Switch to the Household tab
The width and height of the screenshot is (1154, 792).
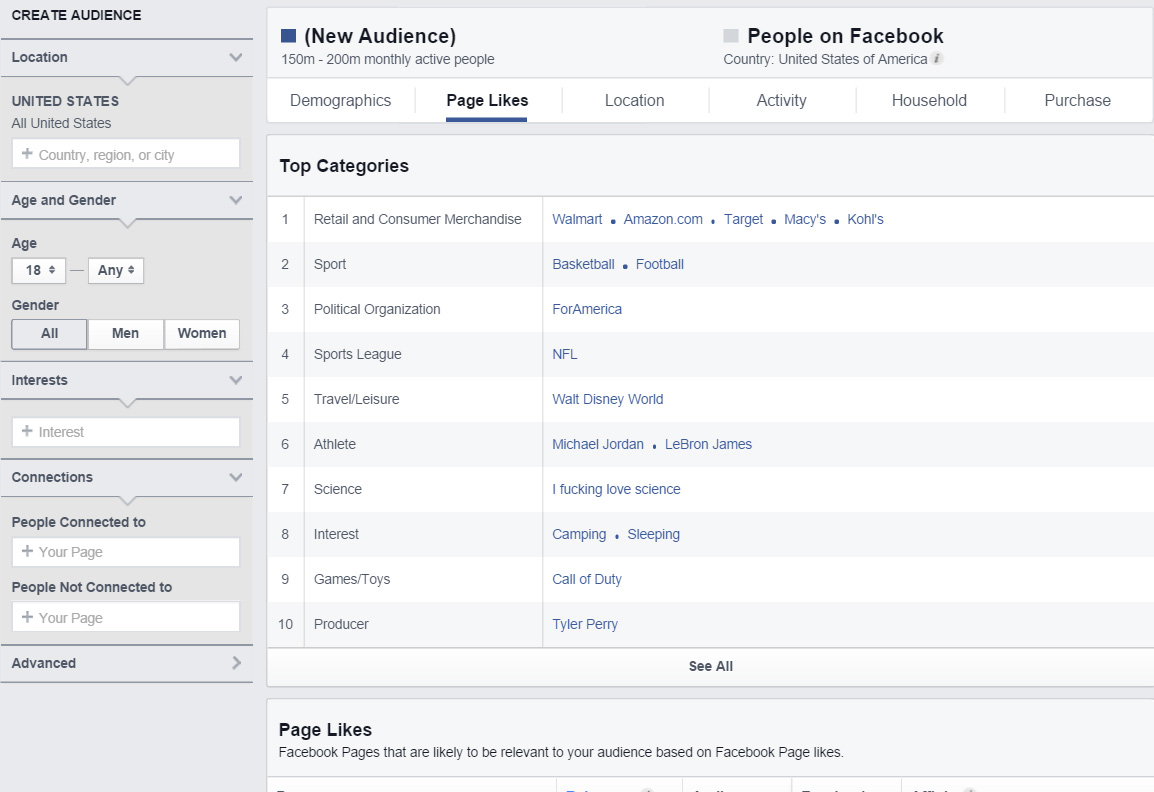point(930,100)
